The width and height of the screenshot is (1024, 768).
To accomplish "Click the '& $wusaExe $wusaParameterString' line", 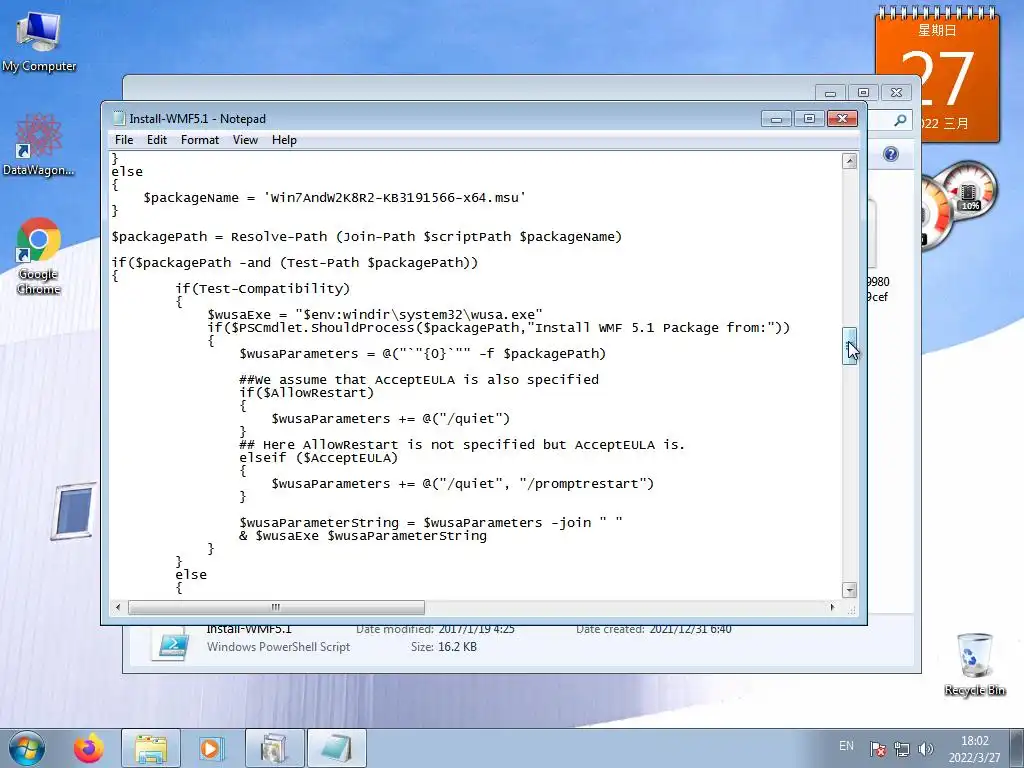I will pyautogui.click(x=363, y=536).
